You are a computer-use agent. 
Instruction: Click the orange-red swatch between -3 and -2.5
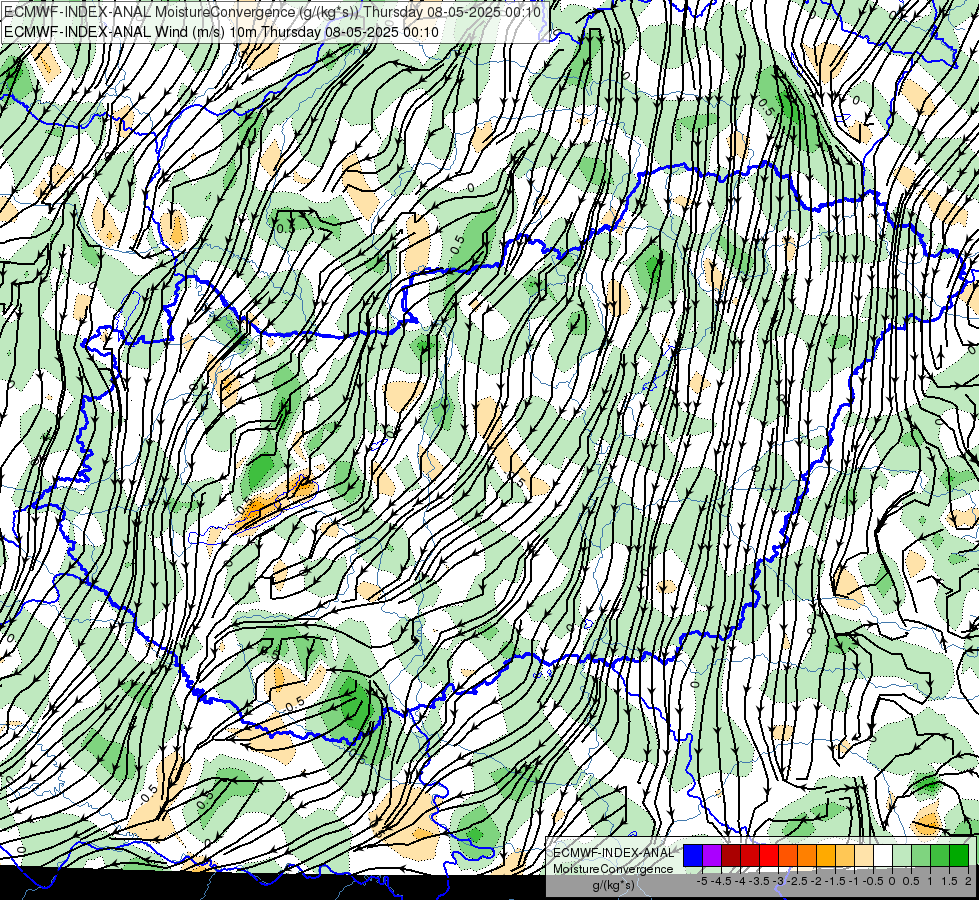click(788, 856)
